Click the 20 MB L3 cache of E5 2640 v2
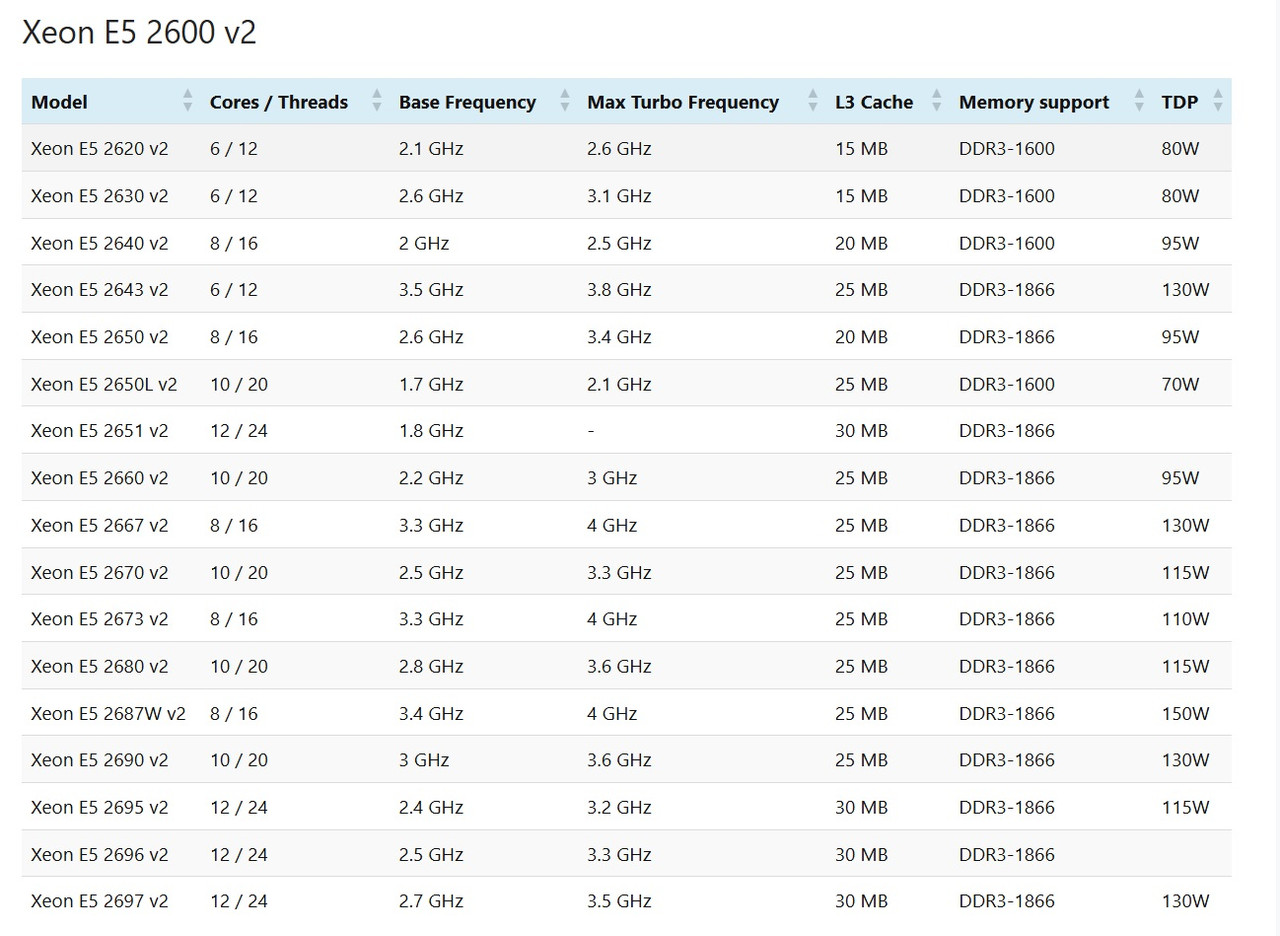 coord(861,243)
